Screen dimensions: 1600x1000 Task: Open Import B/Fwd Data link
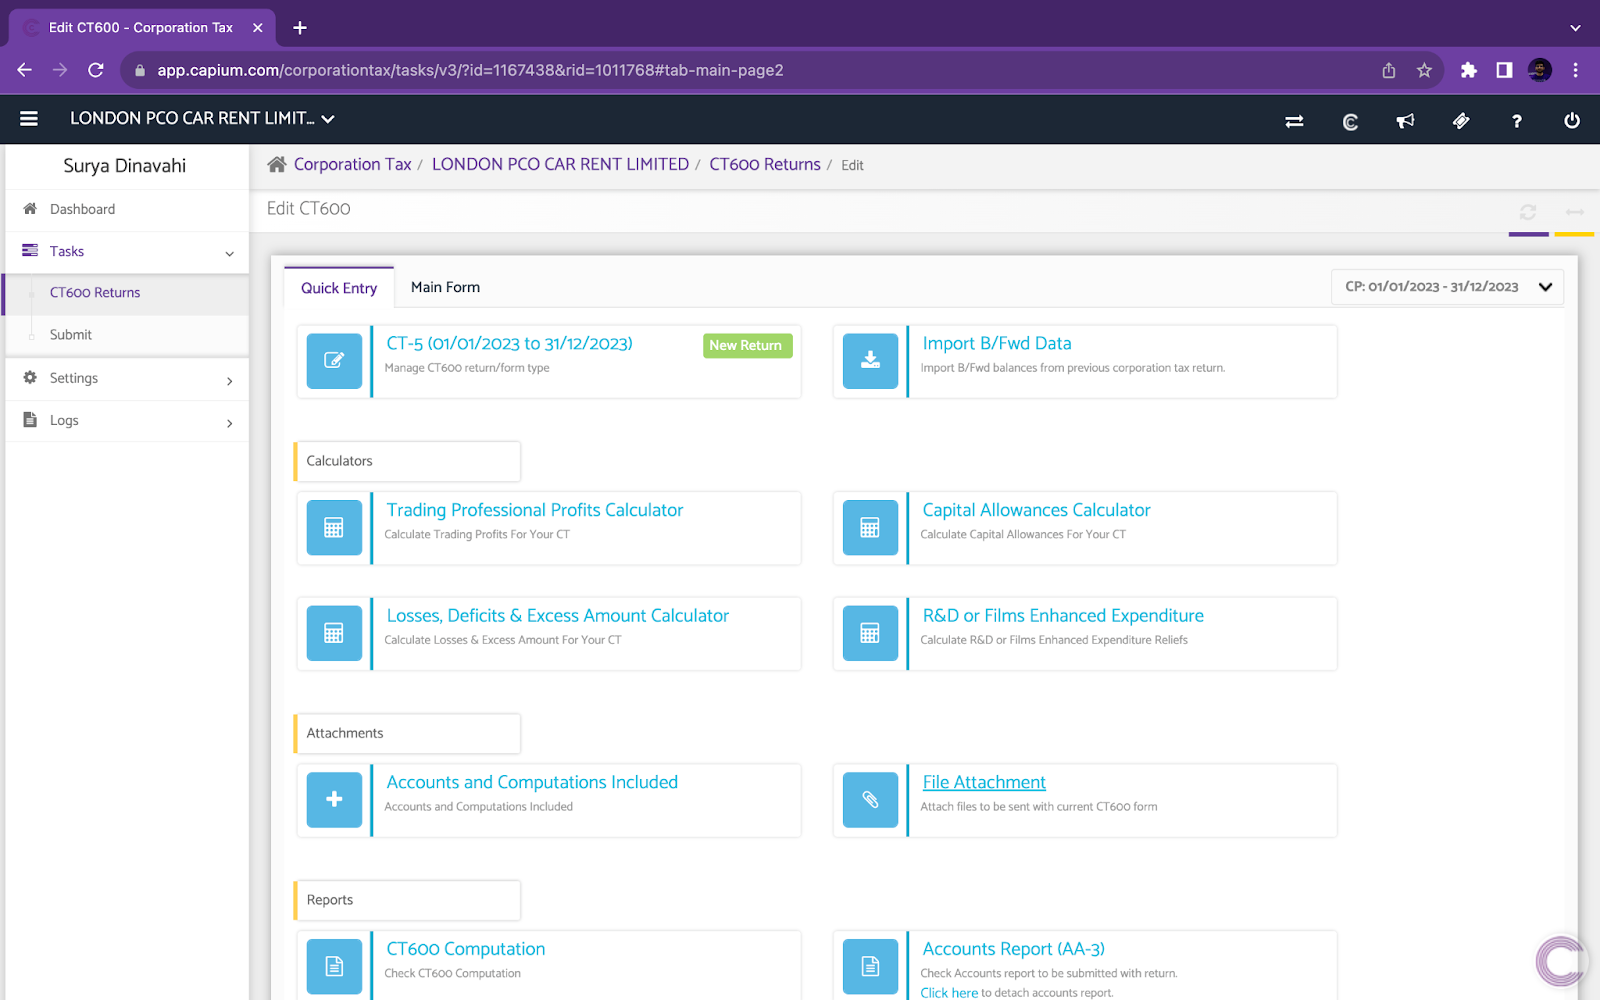point(997,344)
